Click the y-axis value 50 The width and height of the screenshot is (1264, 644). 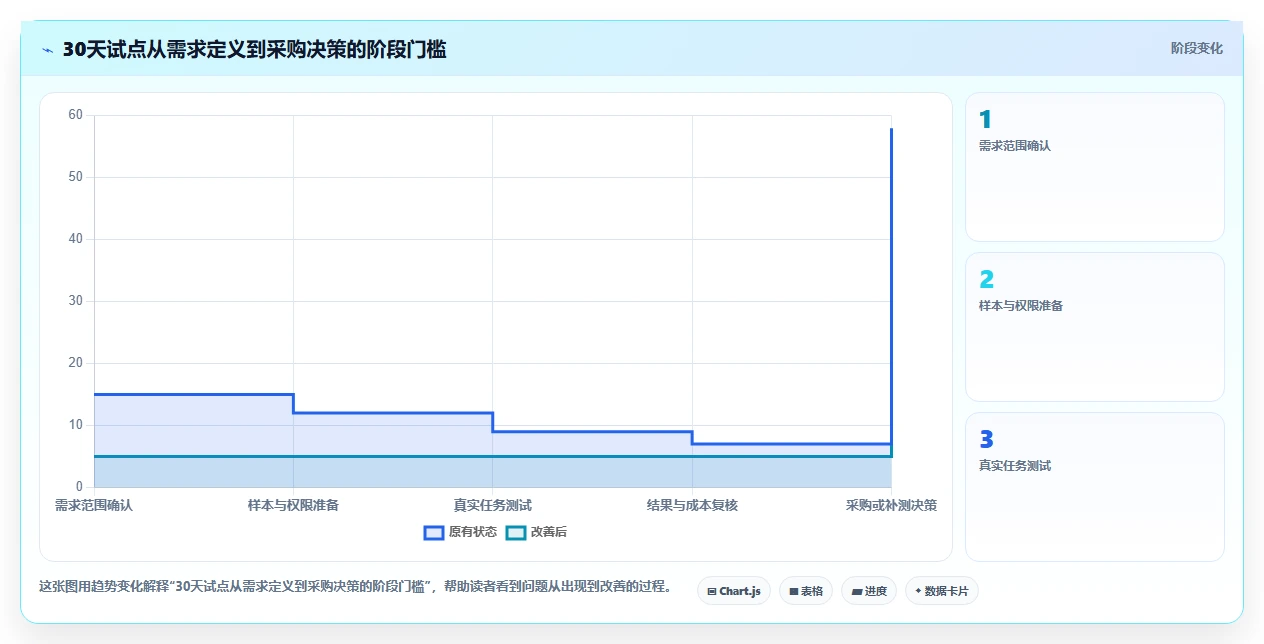pyautogui.click(x=75, y=177)
